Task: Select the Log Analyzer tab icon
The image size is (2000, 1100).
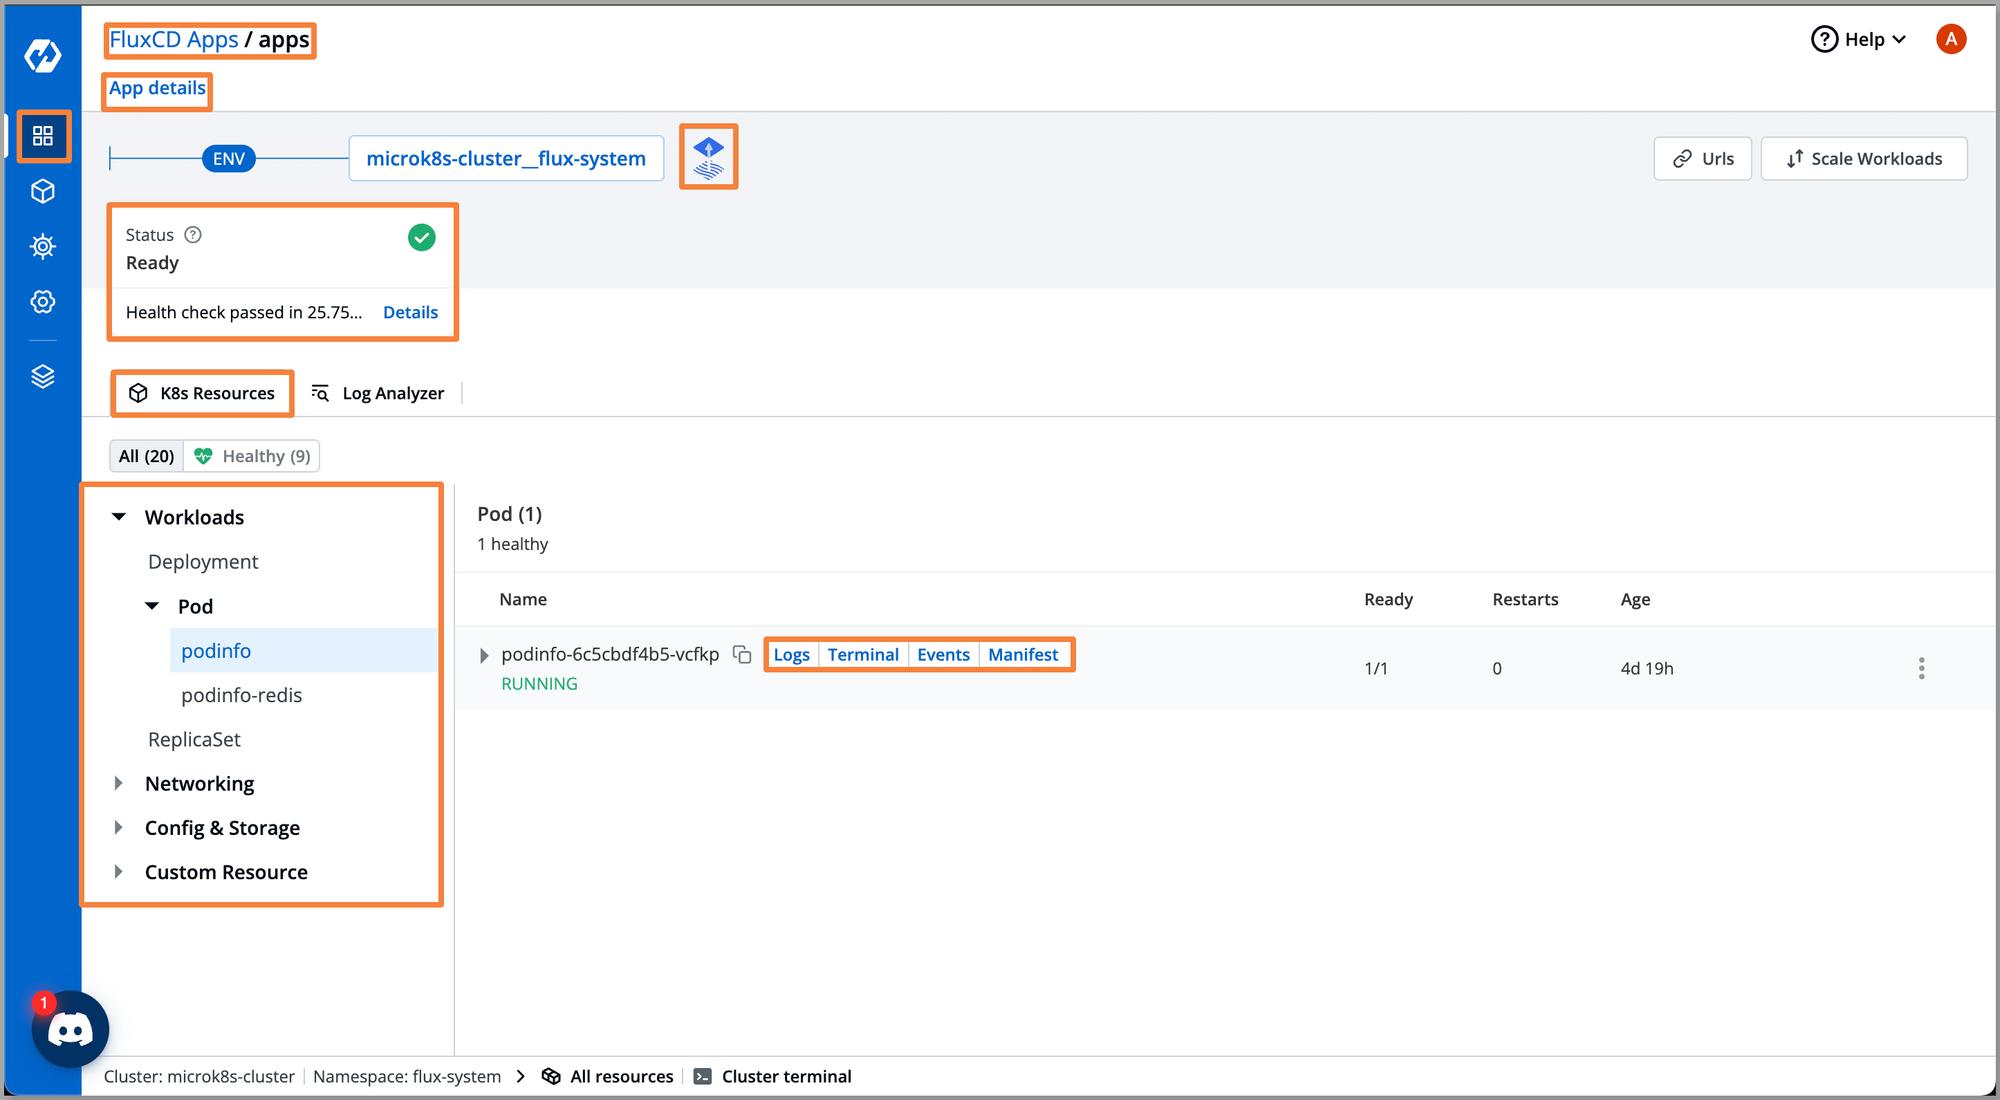Action: 321,392
